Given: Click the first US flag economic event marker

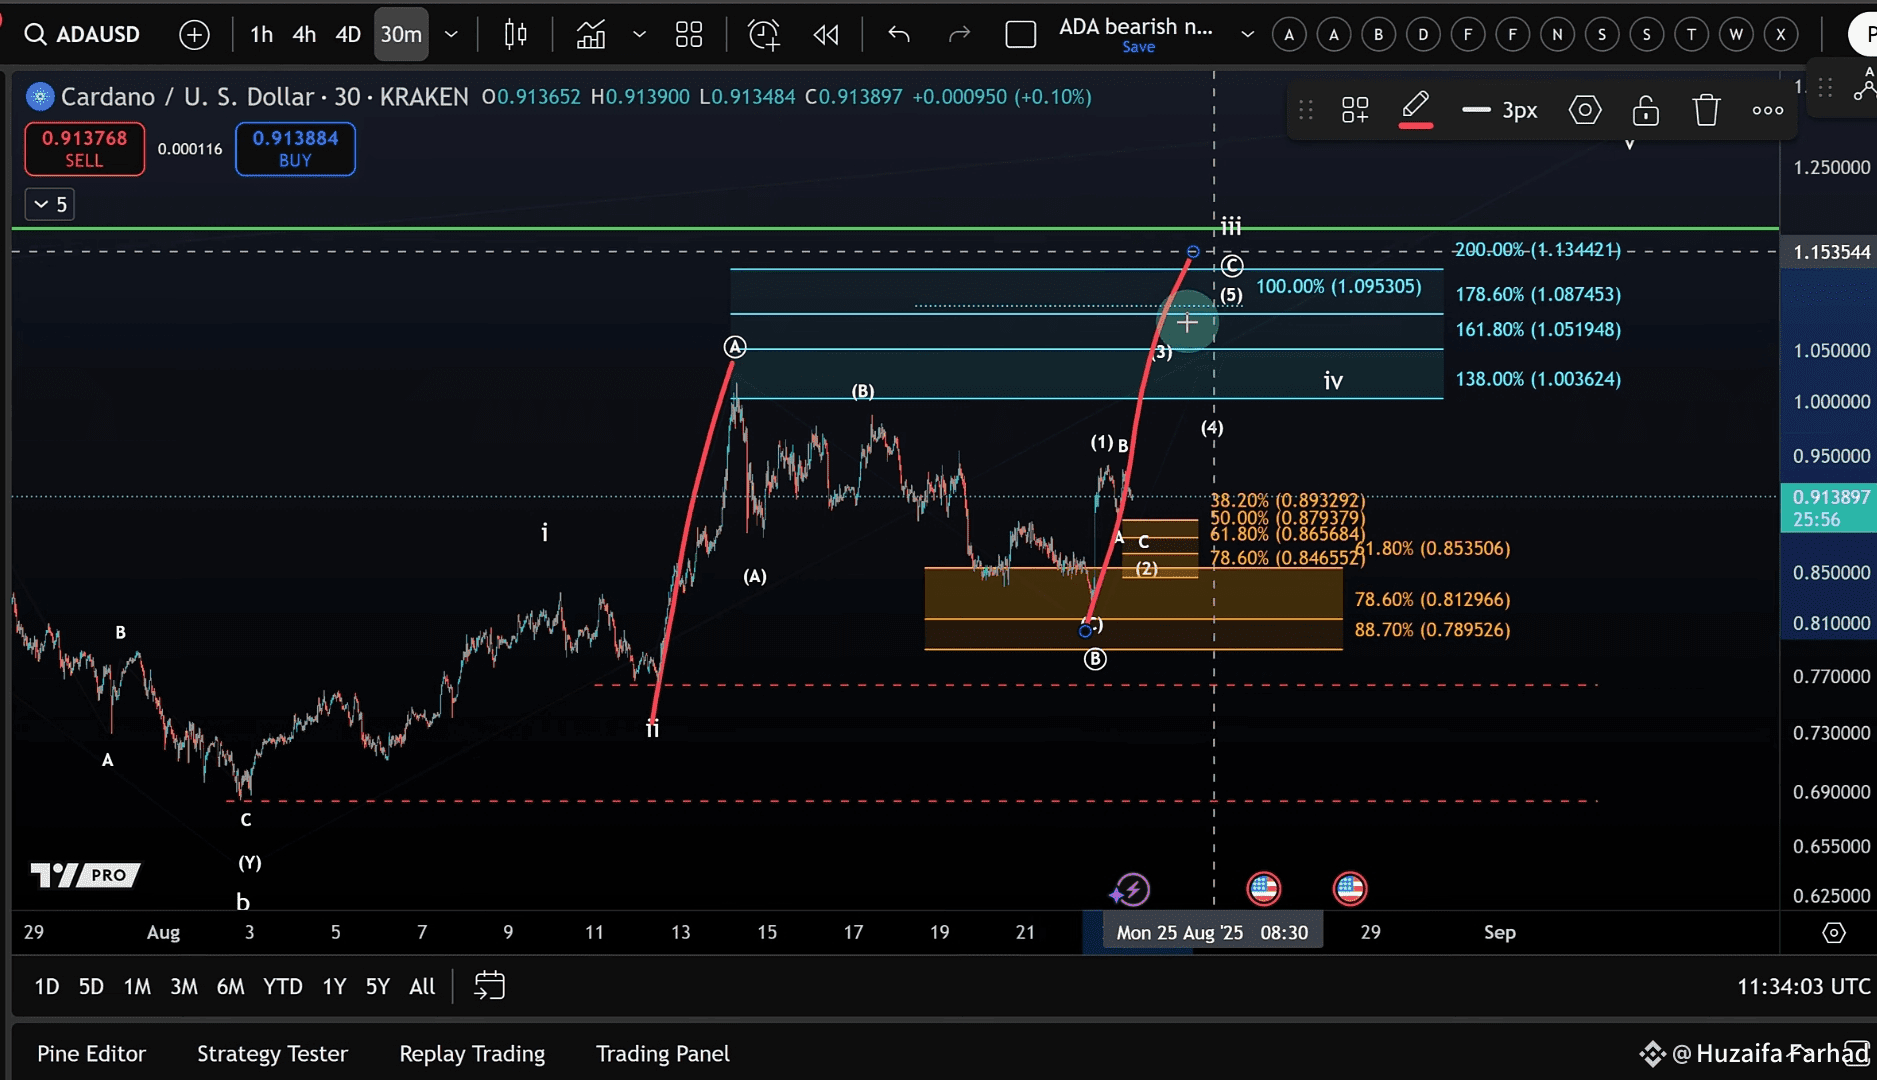Looking at the screenshot, I should (1264, 888).
